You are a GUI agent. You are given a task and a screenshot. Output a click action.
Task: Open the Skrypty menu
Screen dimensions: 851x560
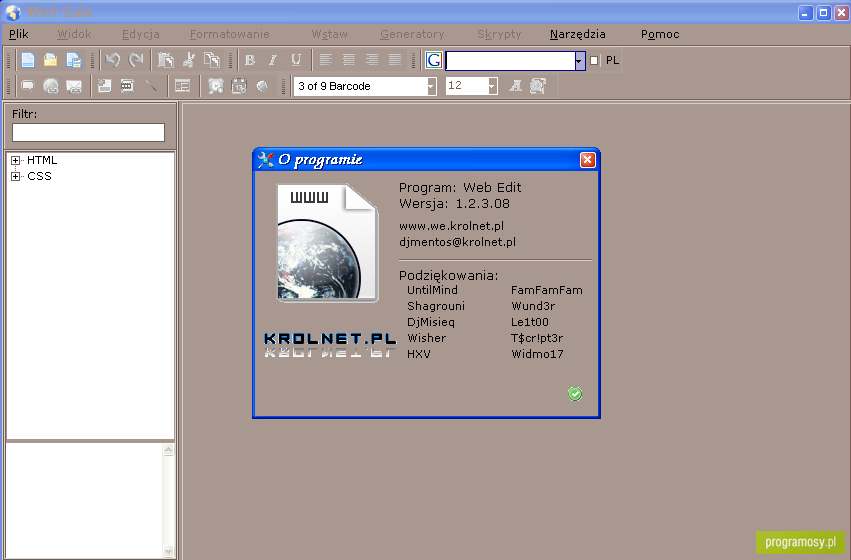(x=499, y=34)
